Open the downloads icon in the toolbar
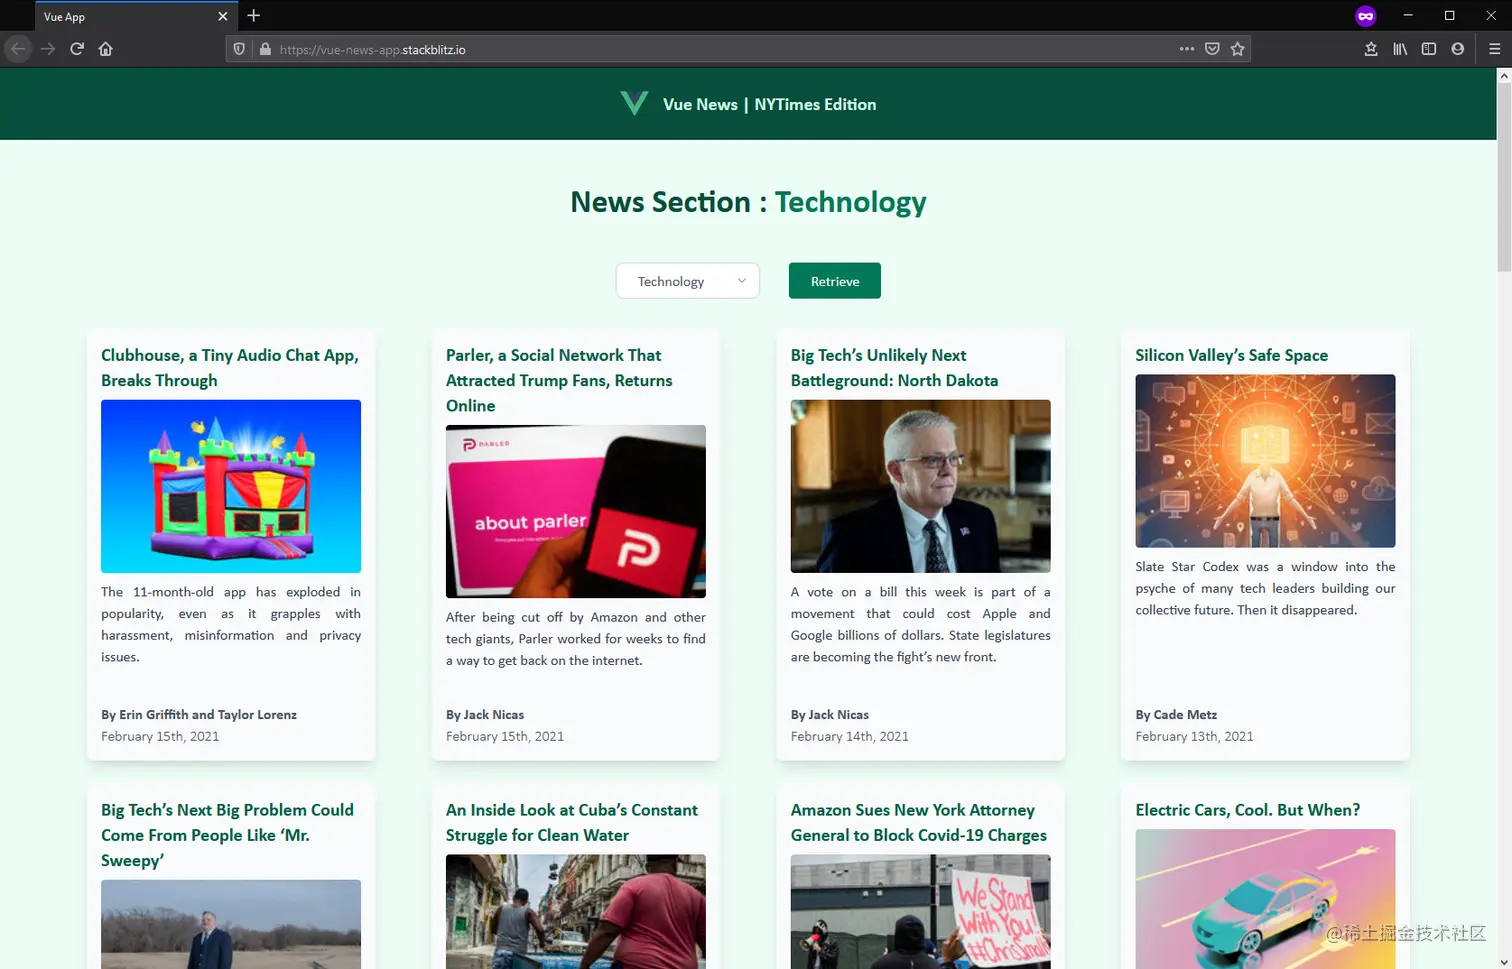This screenshot has width=1512, height=969. (x=1371, y=48)
